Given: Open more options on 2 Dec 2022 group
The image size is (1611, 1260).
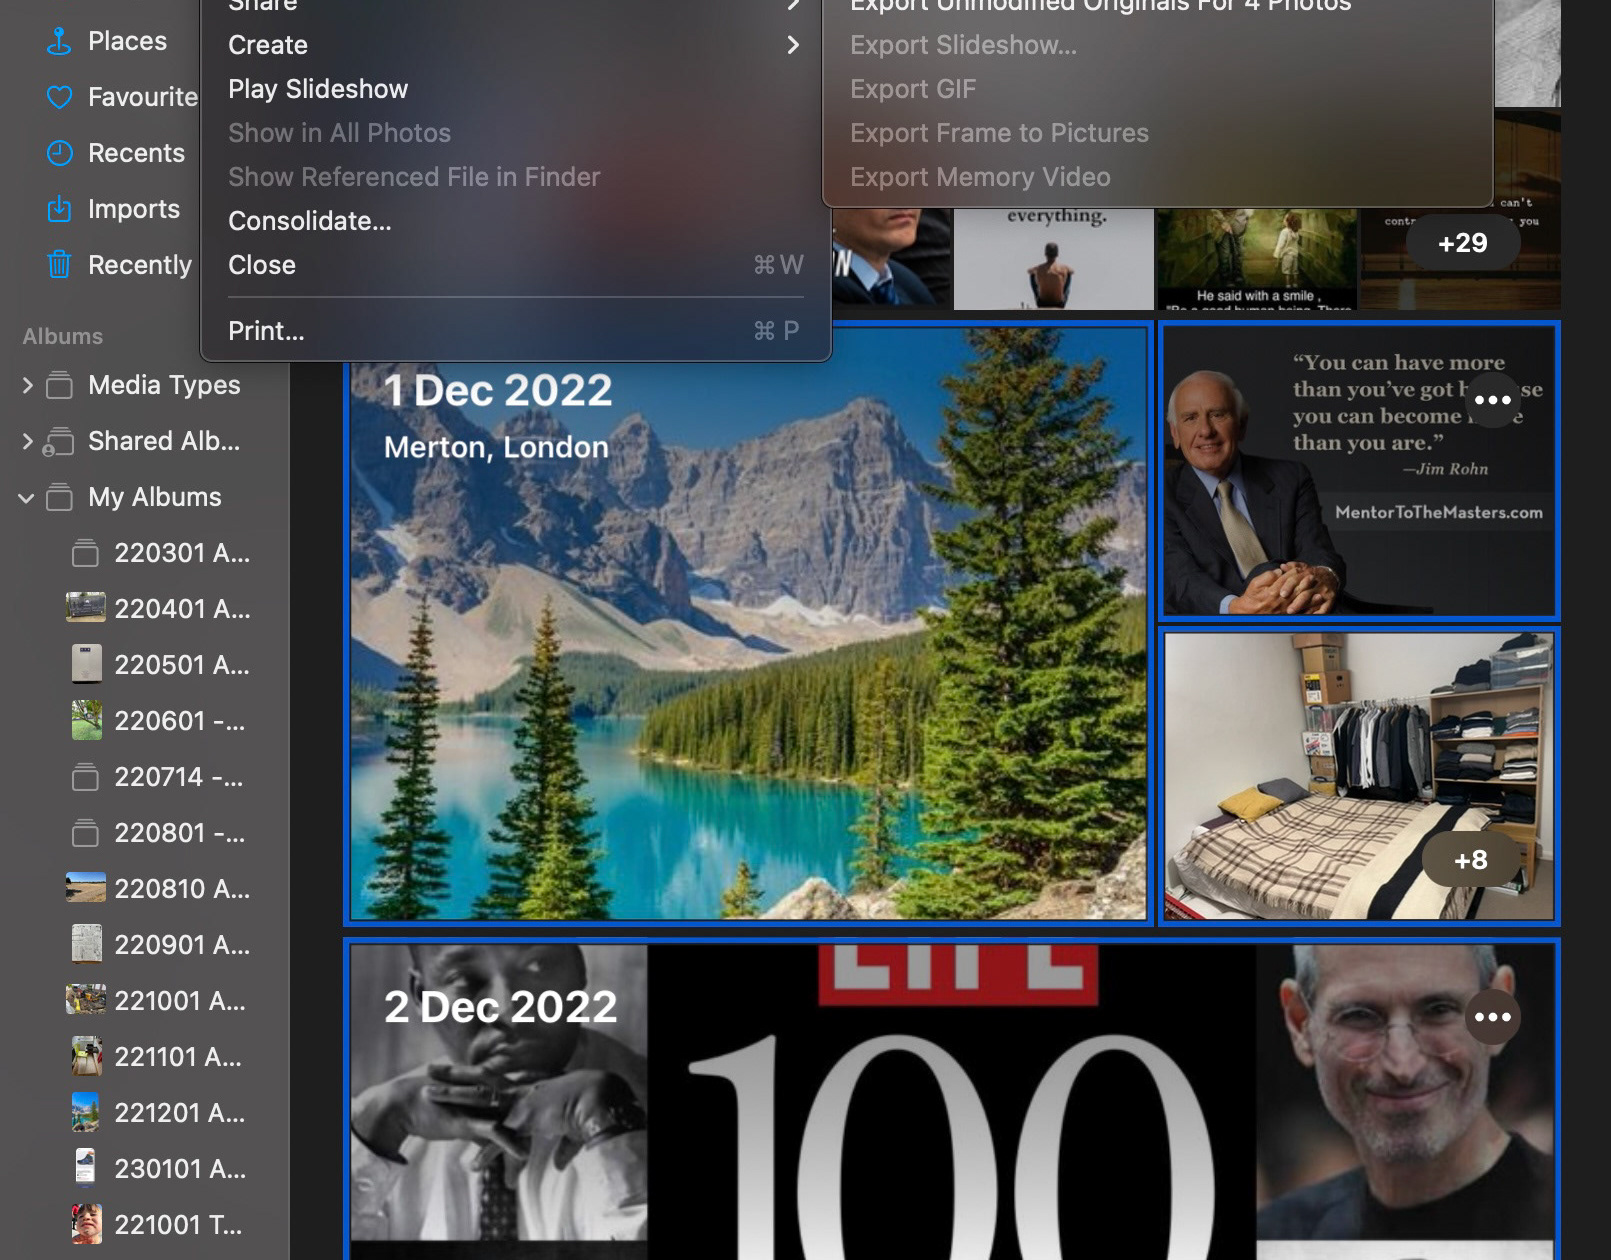Looking at the screenshot, I should coord(1492,1017).
